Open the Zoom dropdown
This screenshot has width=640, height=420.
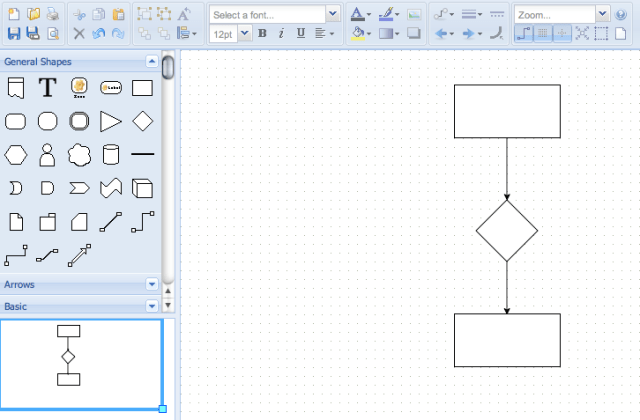point(561,14)
